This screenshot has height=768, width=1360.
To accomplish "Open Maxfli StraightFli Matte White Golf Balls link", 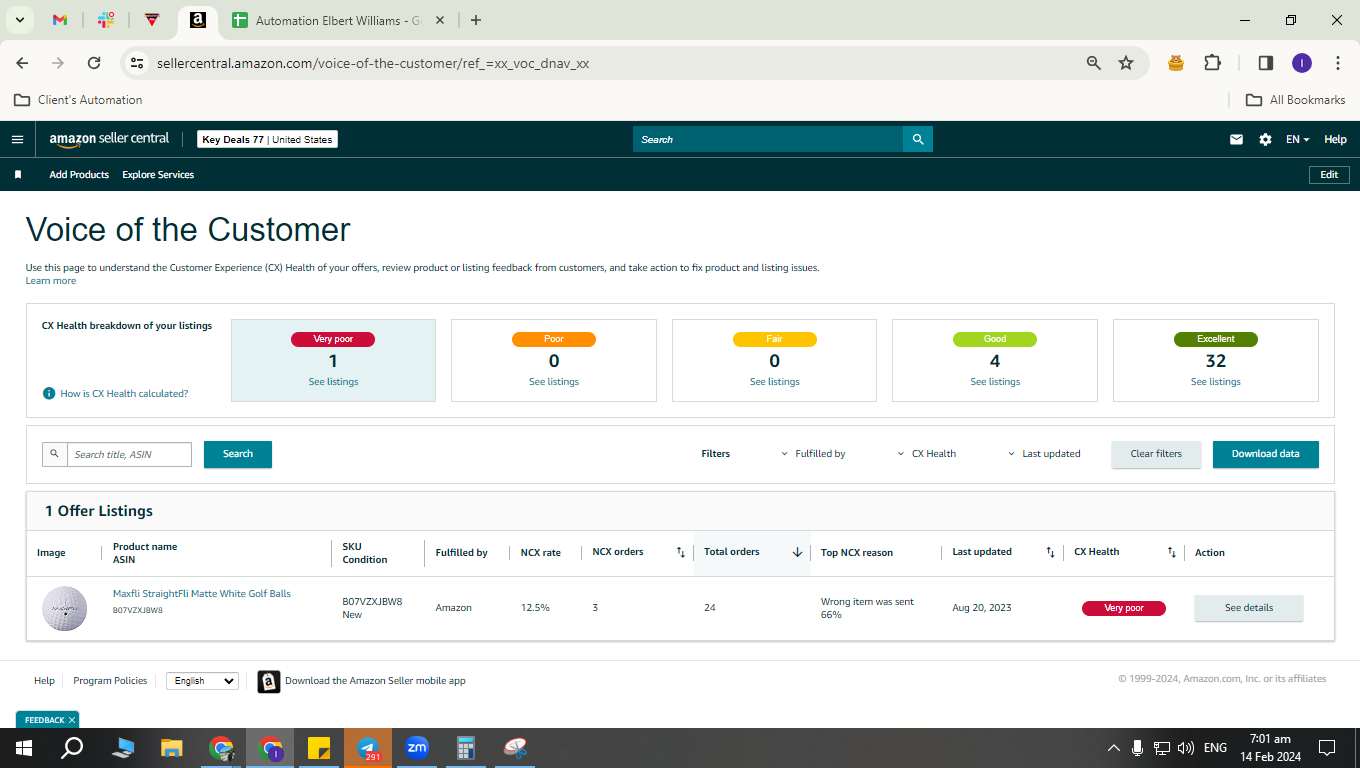I will 202,594.
